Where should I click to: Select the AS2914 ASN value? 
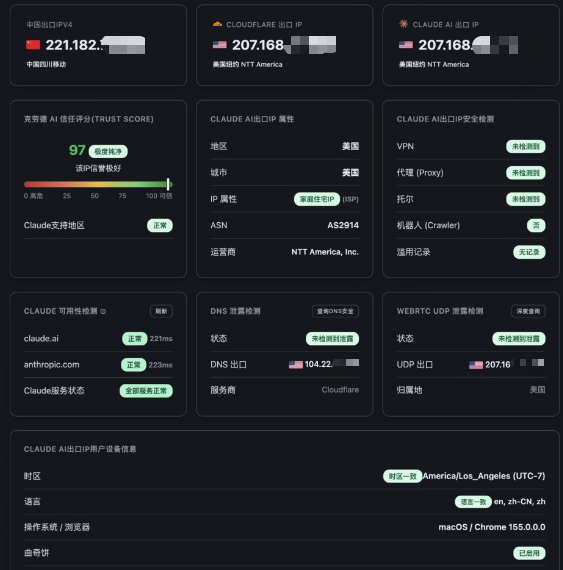tap(343, 225)
